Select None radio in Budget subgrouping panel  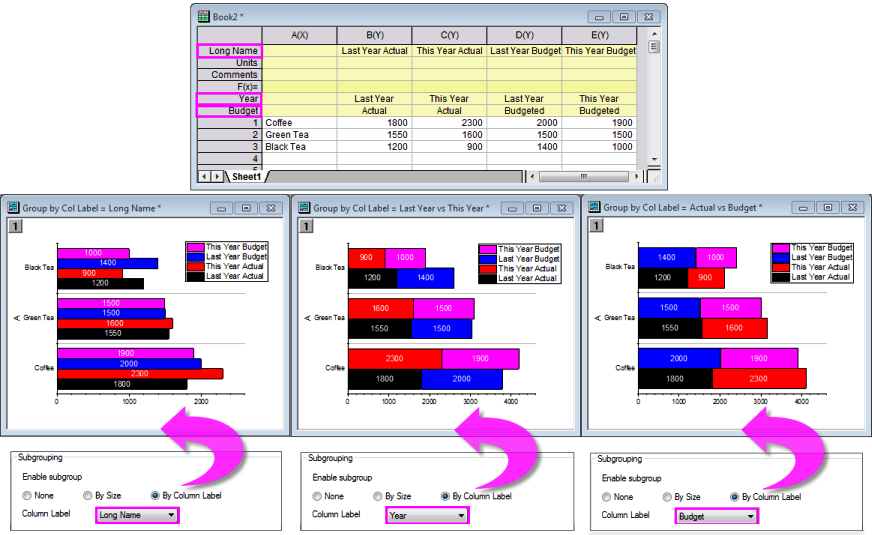click(x=606, y=497)
